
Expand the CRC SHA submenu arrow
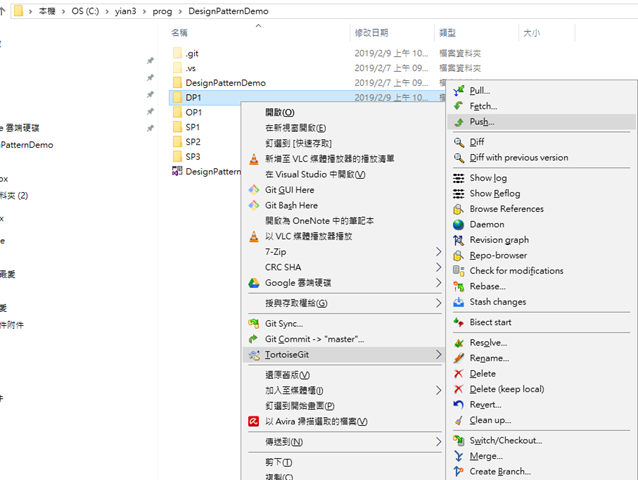pos(438,267)
